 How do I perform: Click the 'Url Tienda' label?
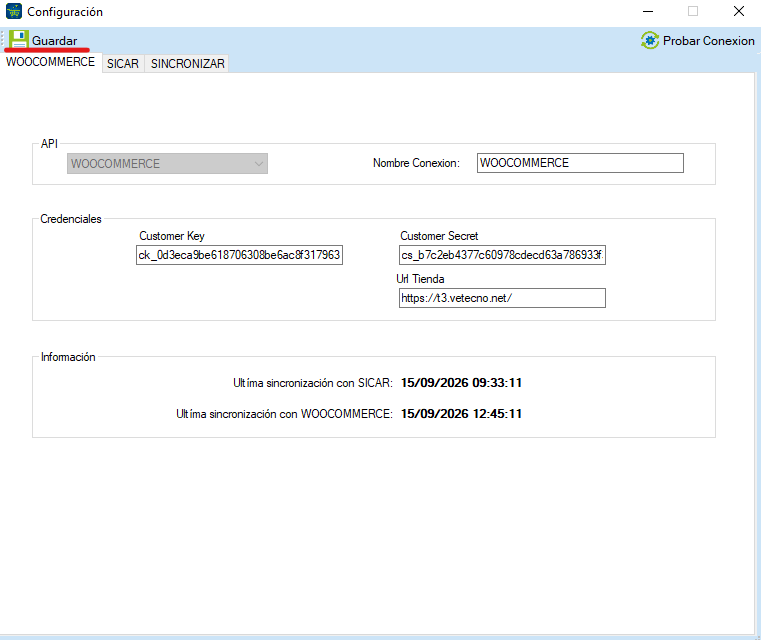(420, 279)
